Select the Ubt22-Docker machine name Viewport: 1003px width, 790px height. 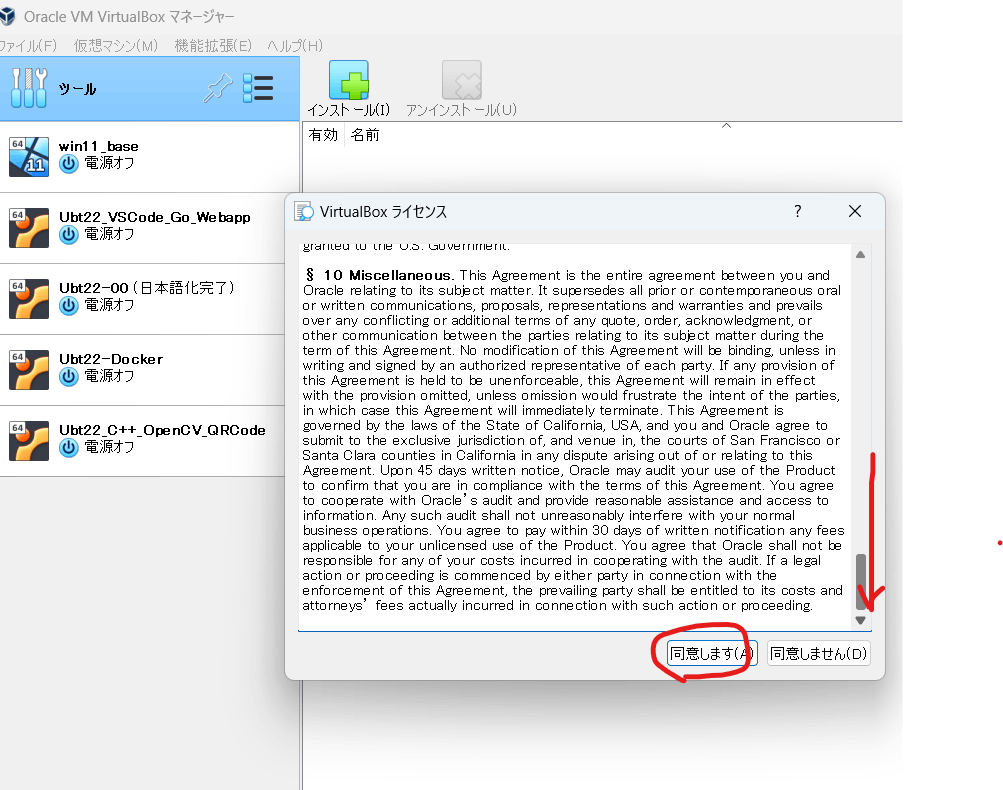coord(111,359)
